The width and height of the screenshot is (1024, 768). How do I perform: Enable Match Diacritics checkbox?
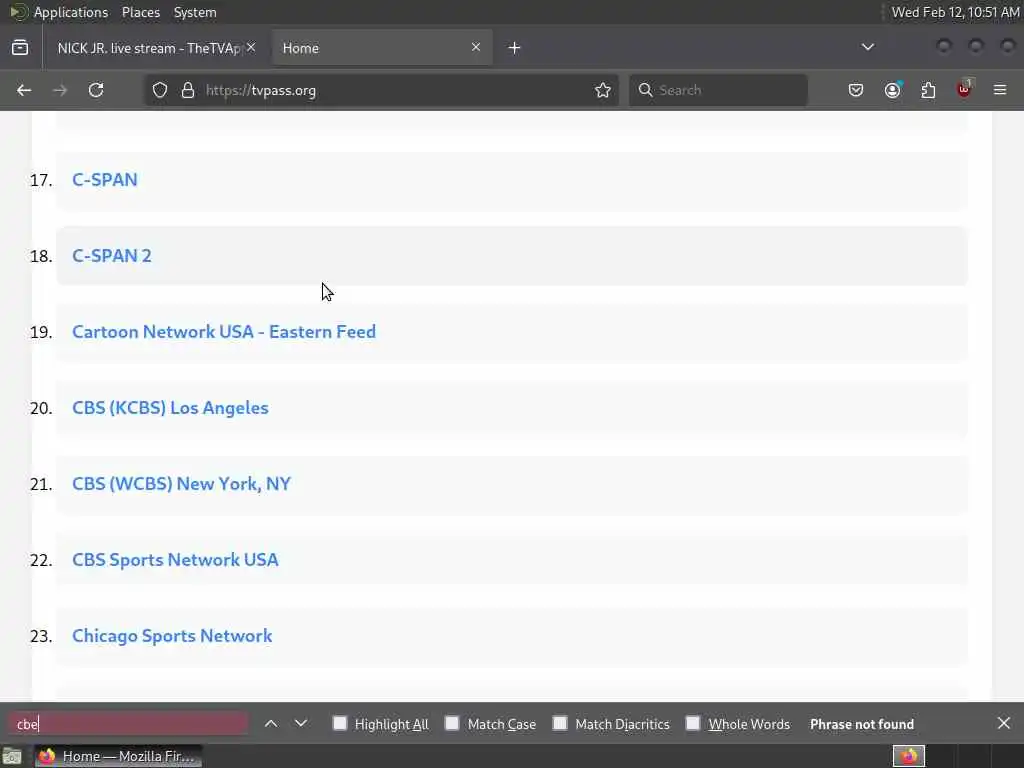560,723
